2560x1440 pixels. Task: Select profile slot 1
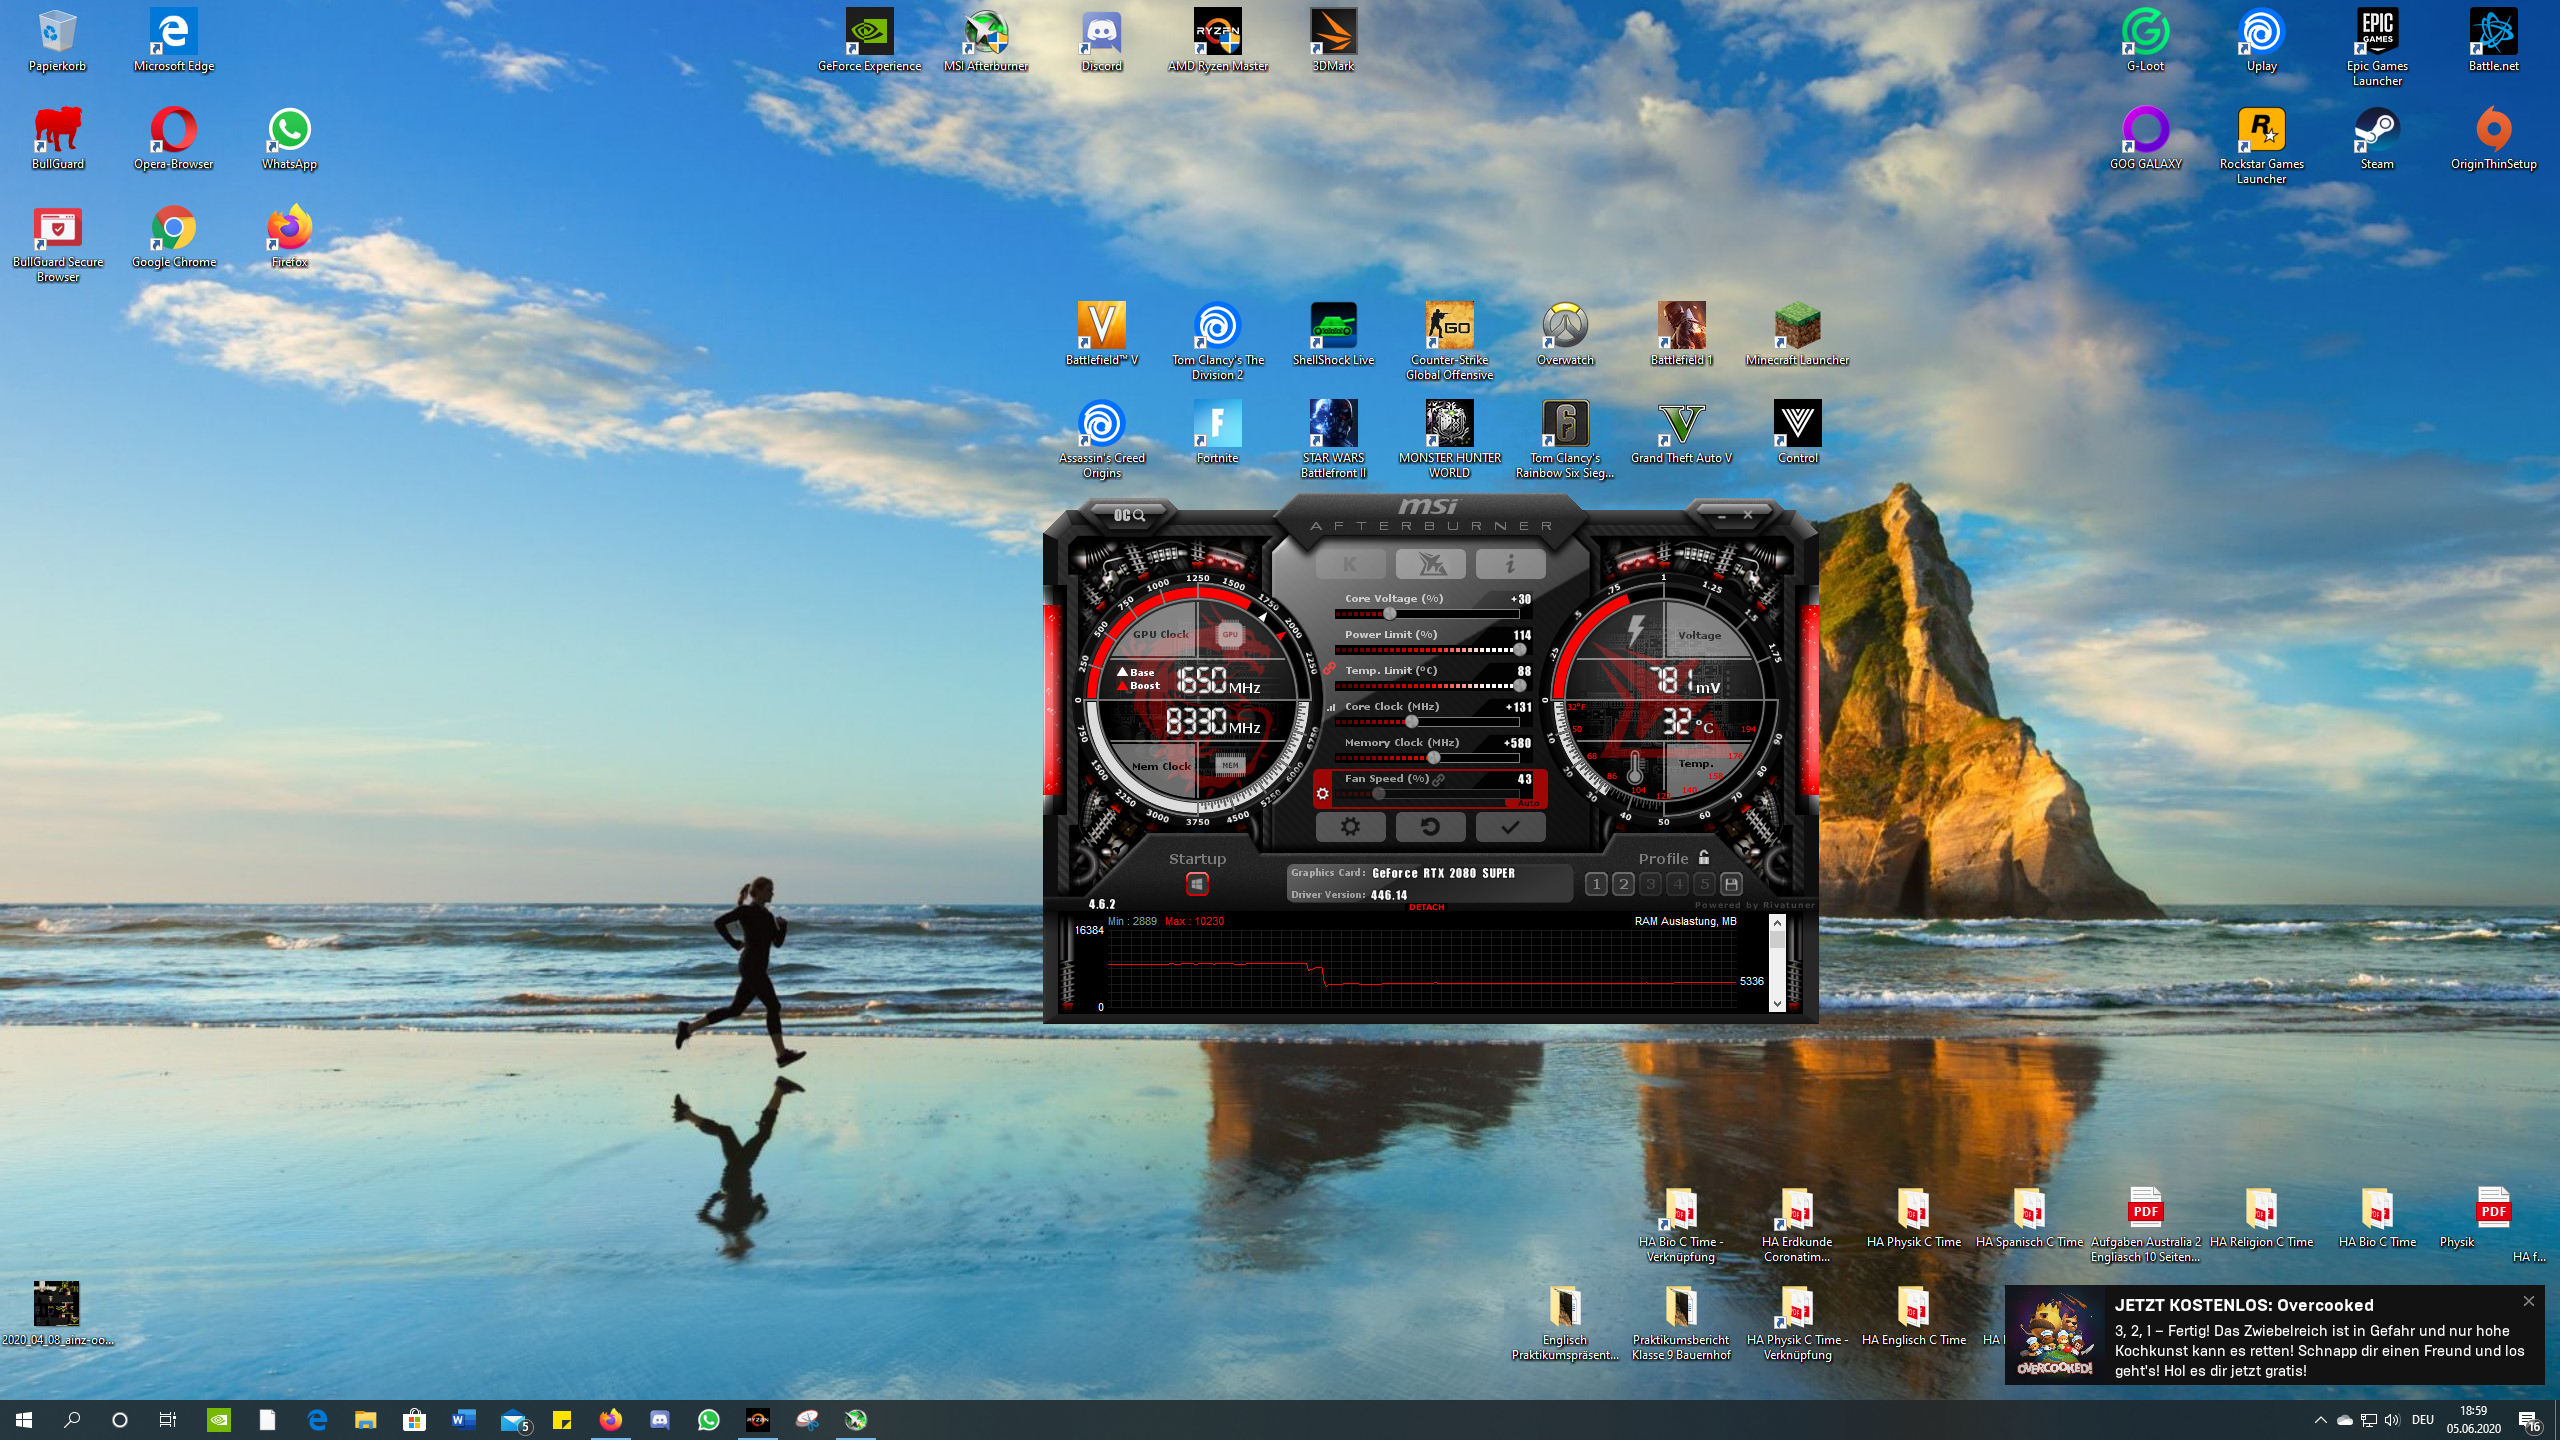1596,884
